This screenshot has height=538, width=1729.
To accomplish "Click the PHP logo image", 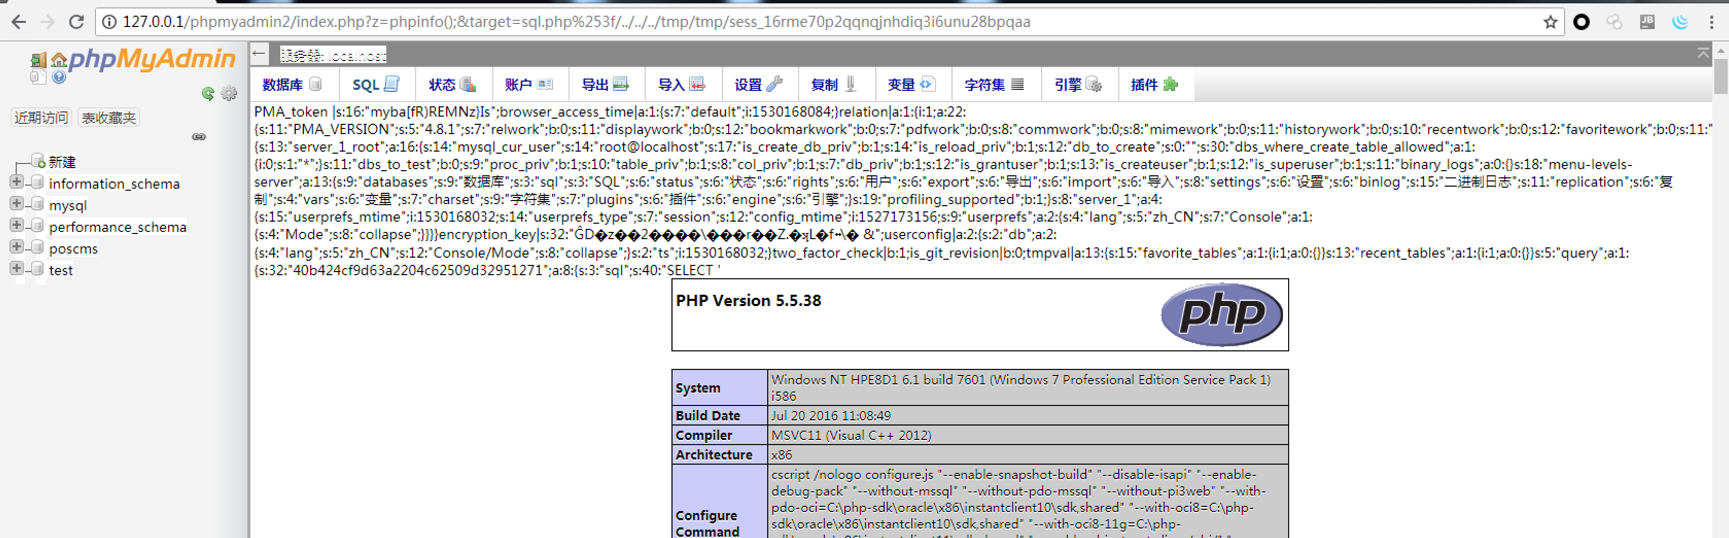I will 1221,314.
